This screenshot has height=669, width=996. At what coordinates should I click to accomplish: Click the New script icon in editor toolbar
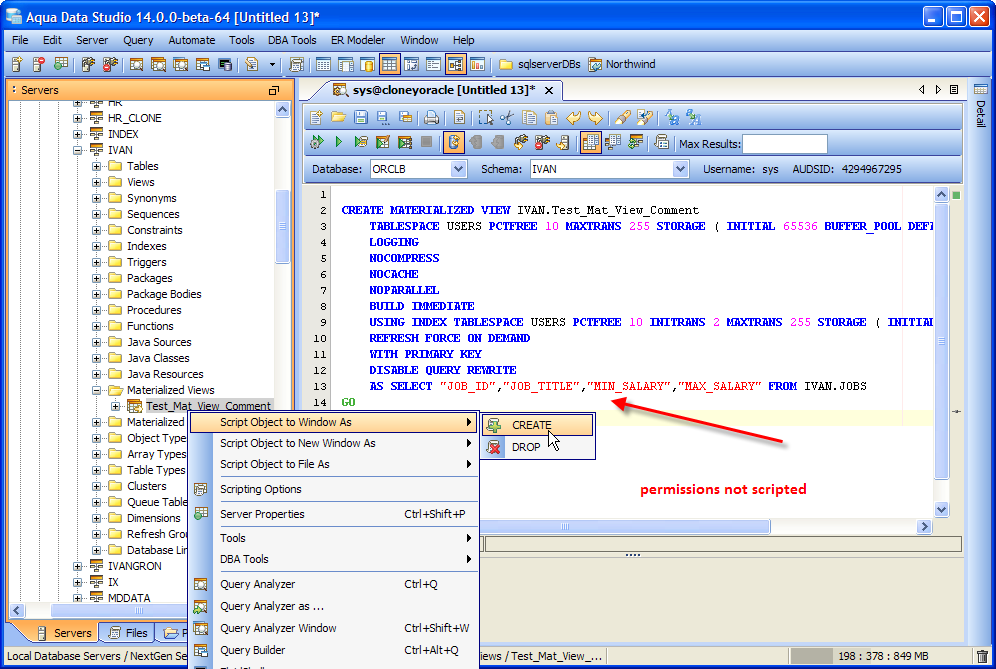316,118
